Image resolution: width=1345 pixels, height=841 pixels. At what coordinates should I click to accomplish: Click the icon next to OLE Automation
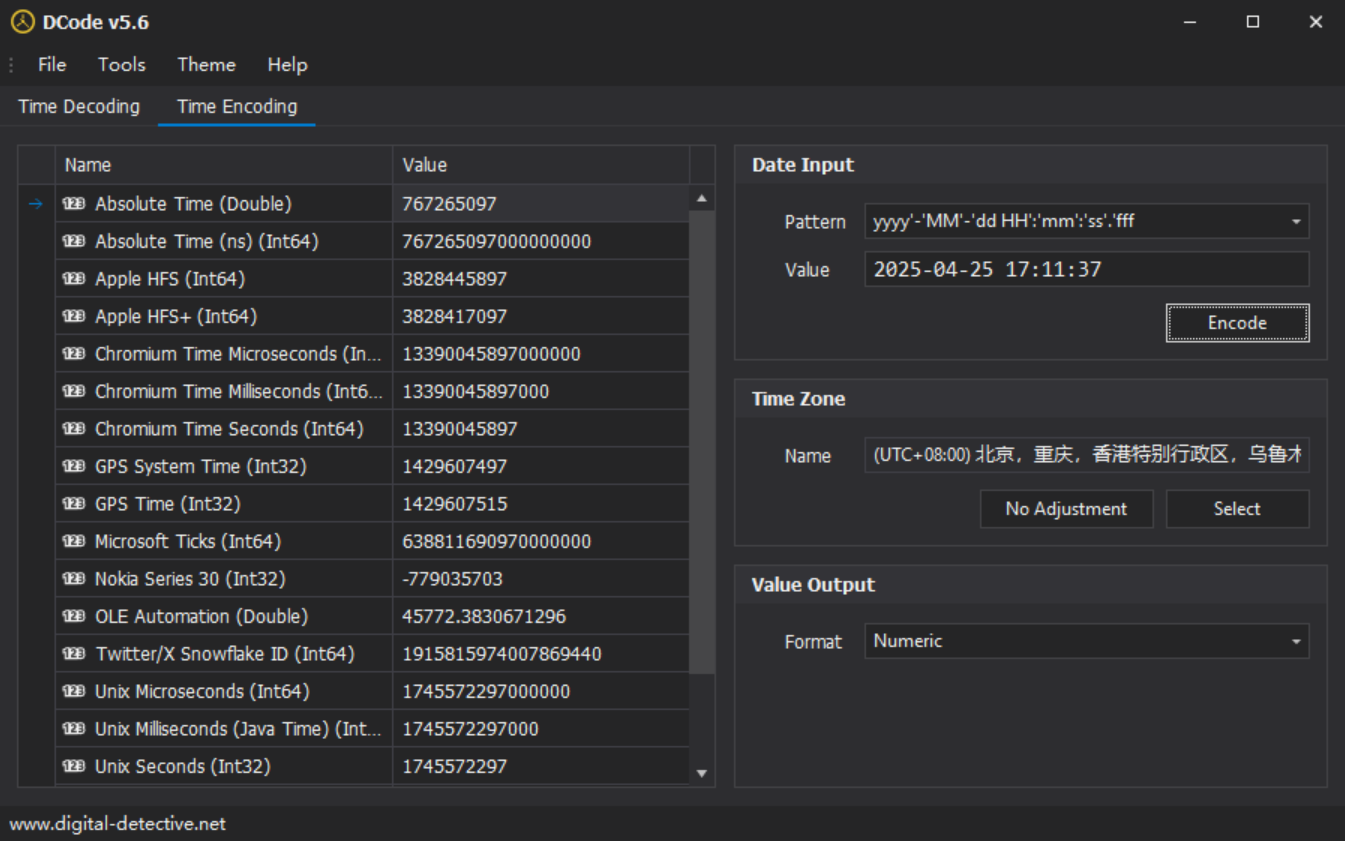click(74, 616)
